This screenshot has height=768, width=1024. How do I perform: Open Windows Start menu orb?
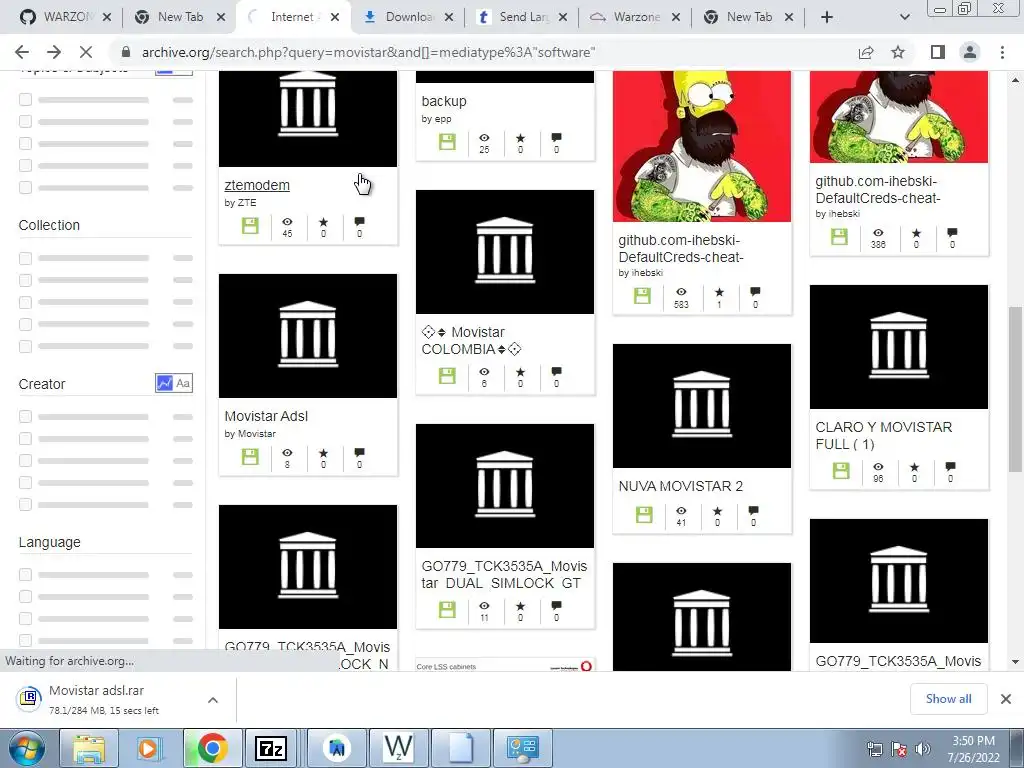point(26,748)
